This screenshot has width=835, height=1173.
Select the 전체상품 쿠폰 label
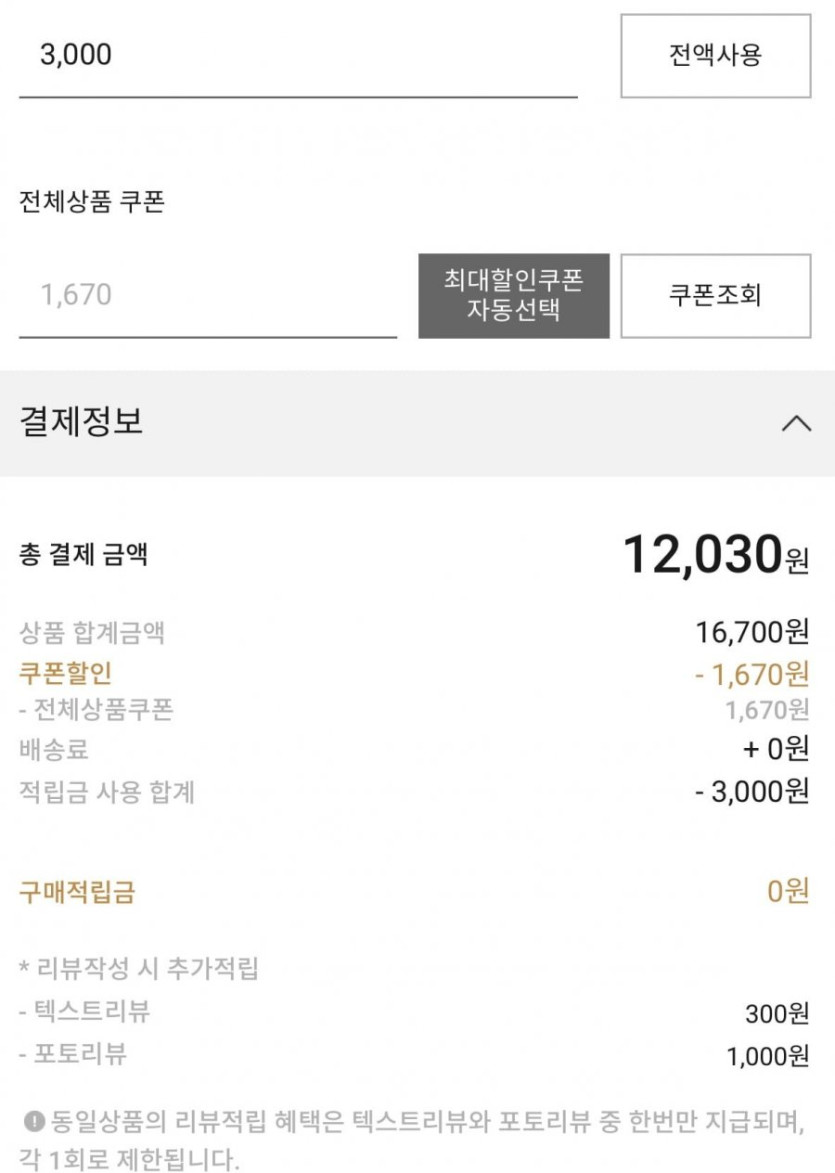click(x=92, y=202)
